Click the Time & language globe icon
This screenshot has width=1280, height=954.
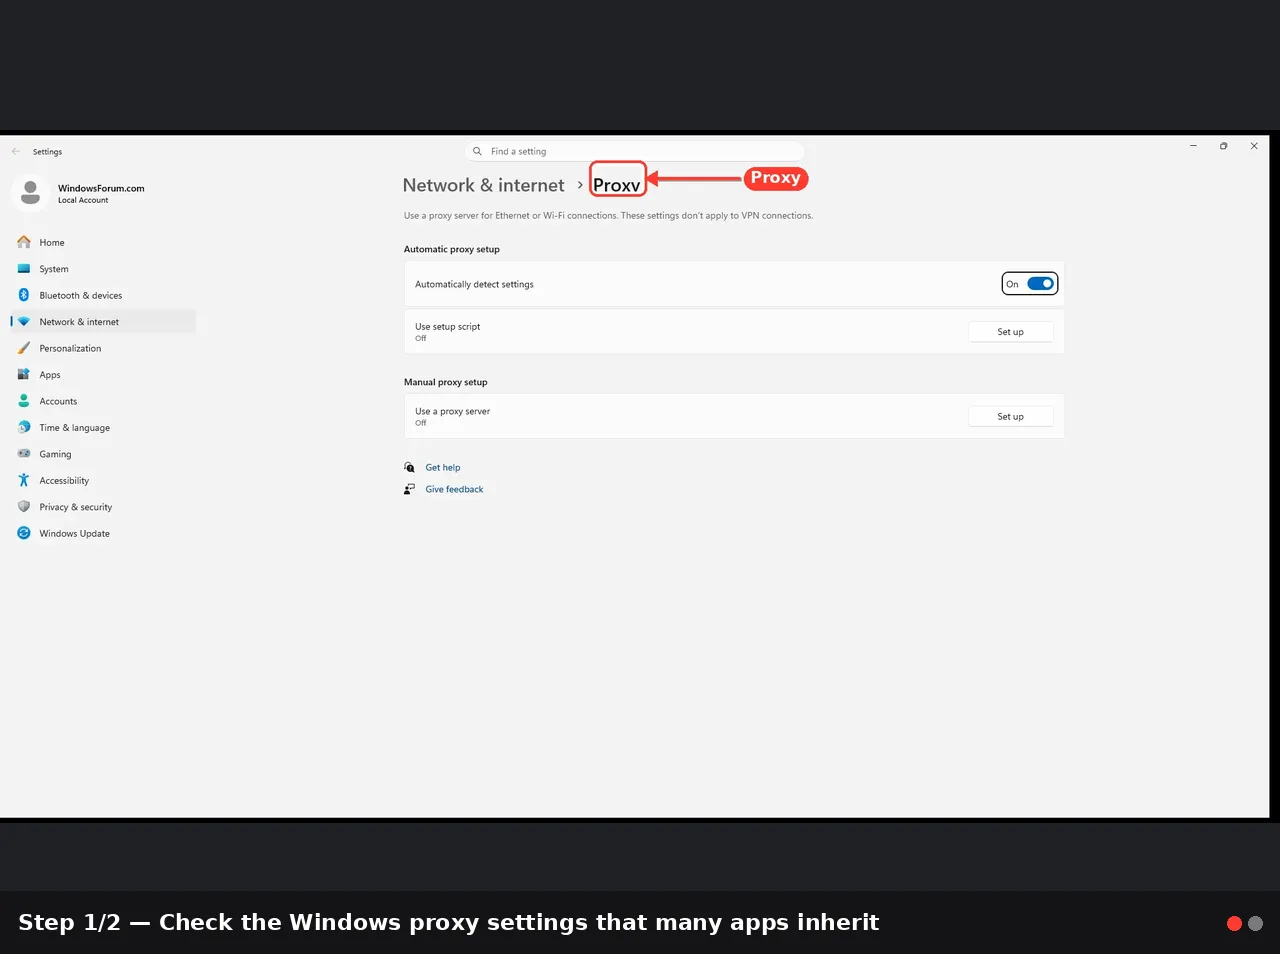(24, 427)
